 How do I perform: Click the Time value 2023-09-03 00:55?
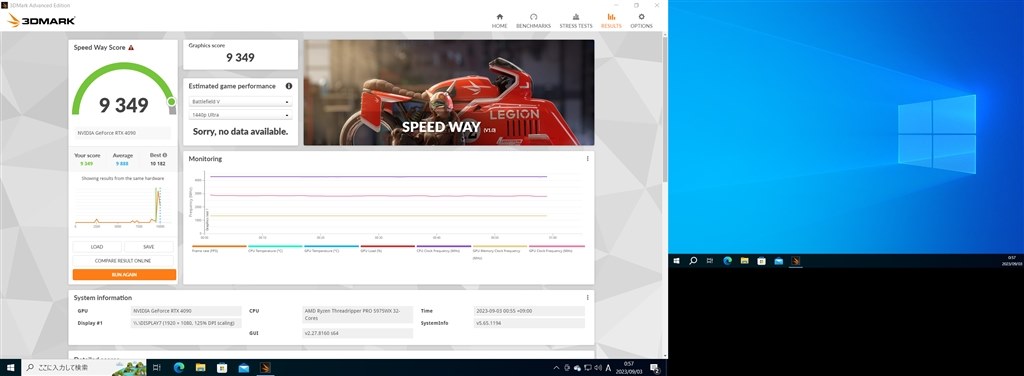coord(530,311)
